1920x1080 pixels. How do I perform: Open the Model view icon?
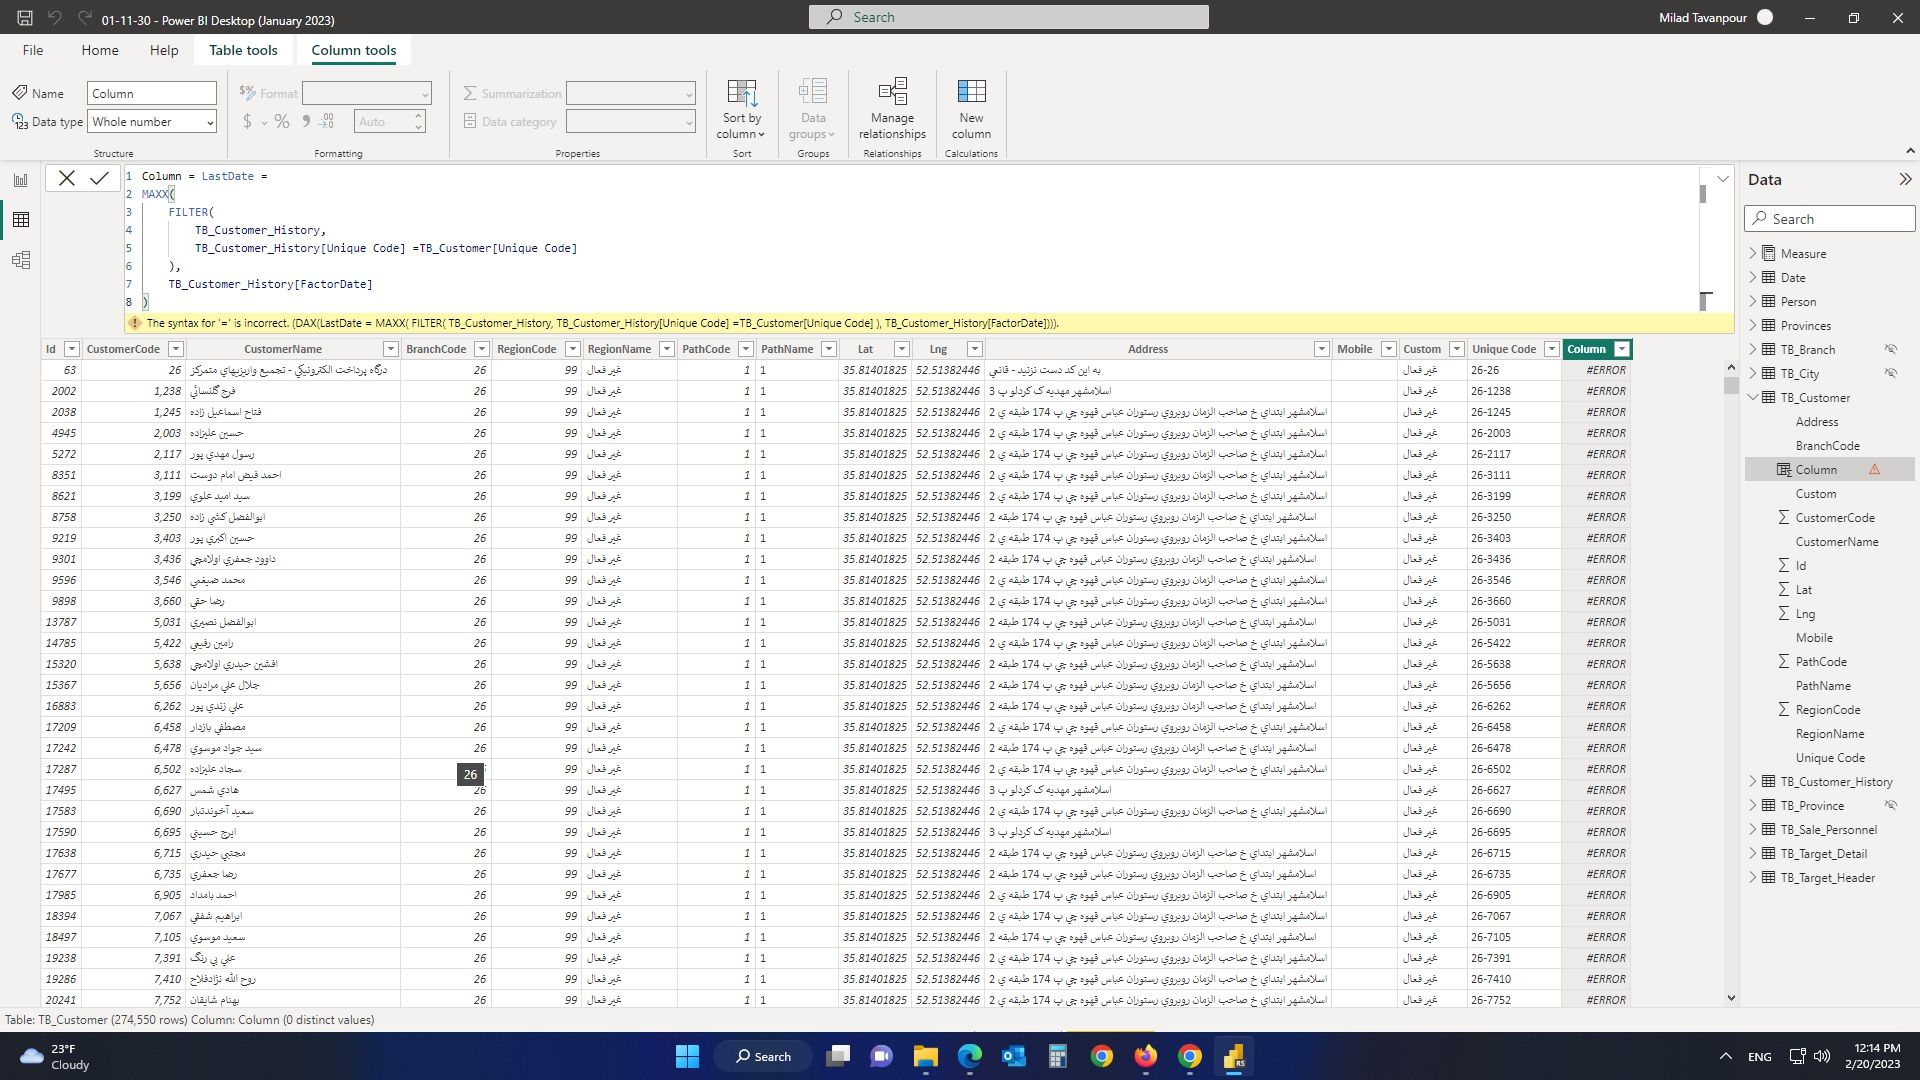tap(21, 260)
